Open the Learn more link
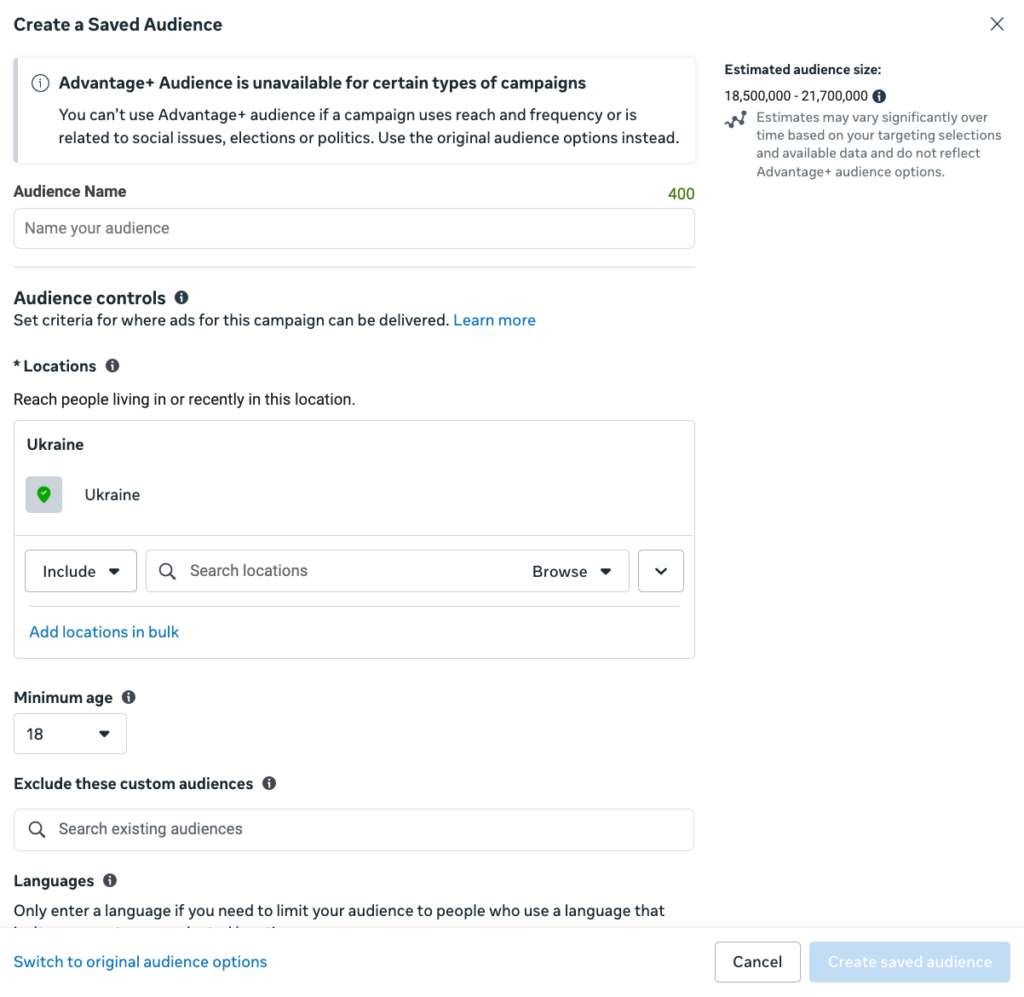The width and height of the screenshot is (1024, 997). [495, 320]
